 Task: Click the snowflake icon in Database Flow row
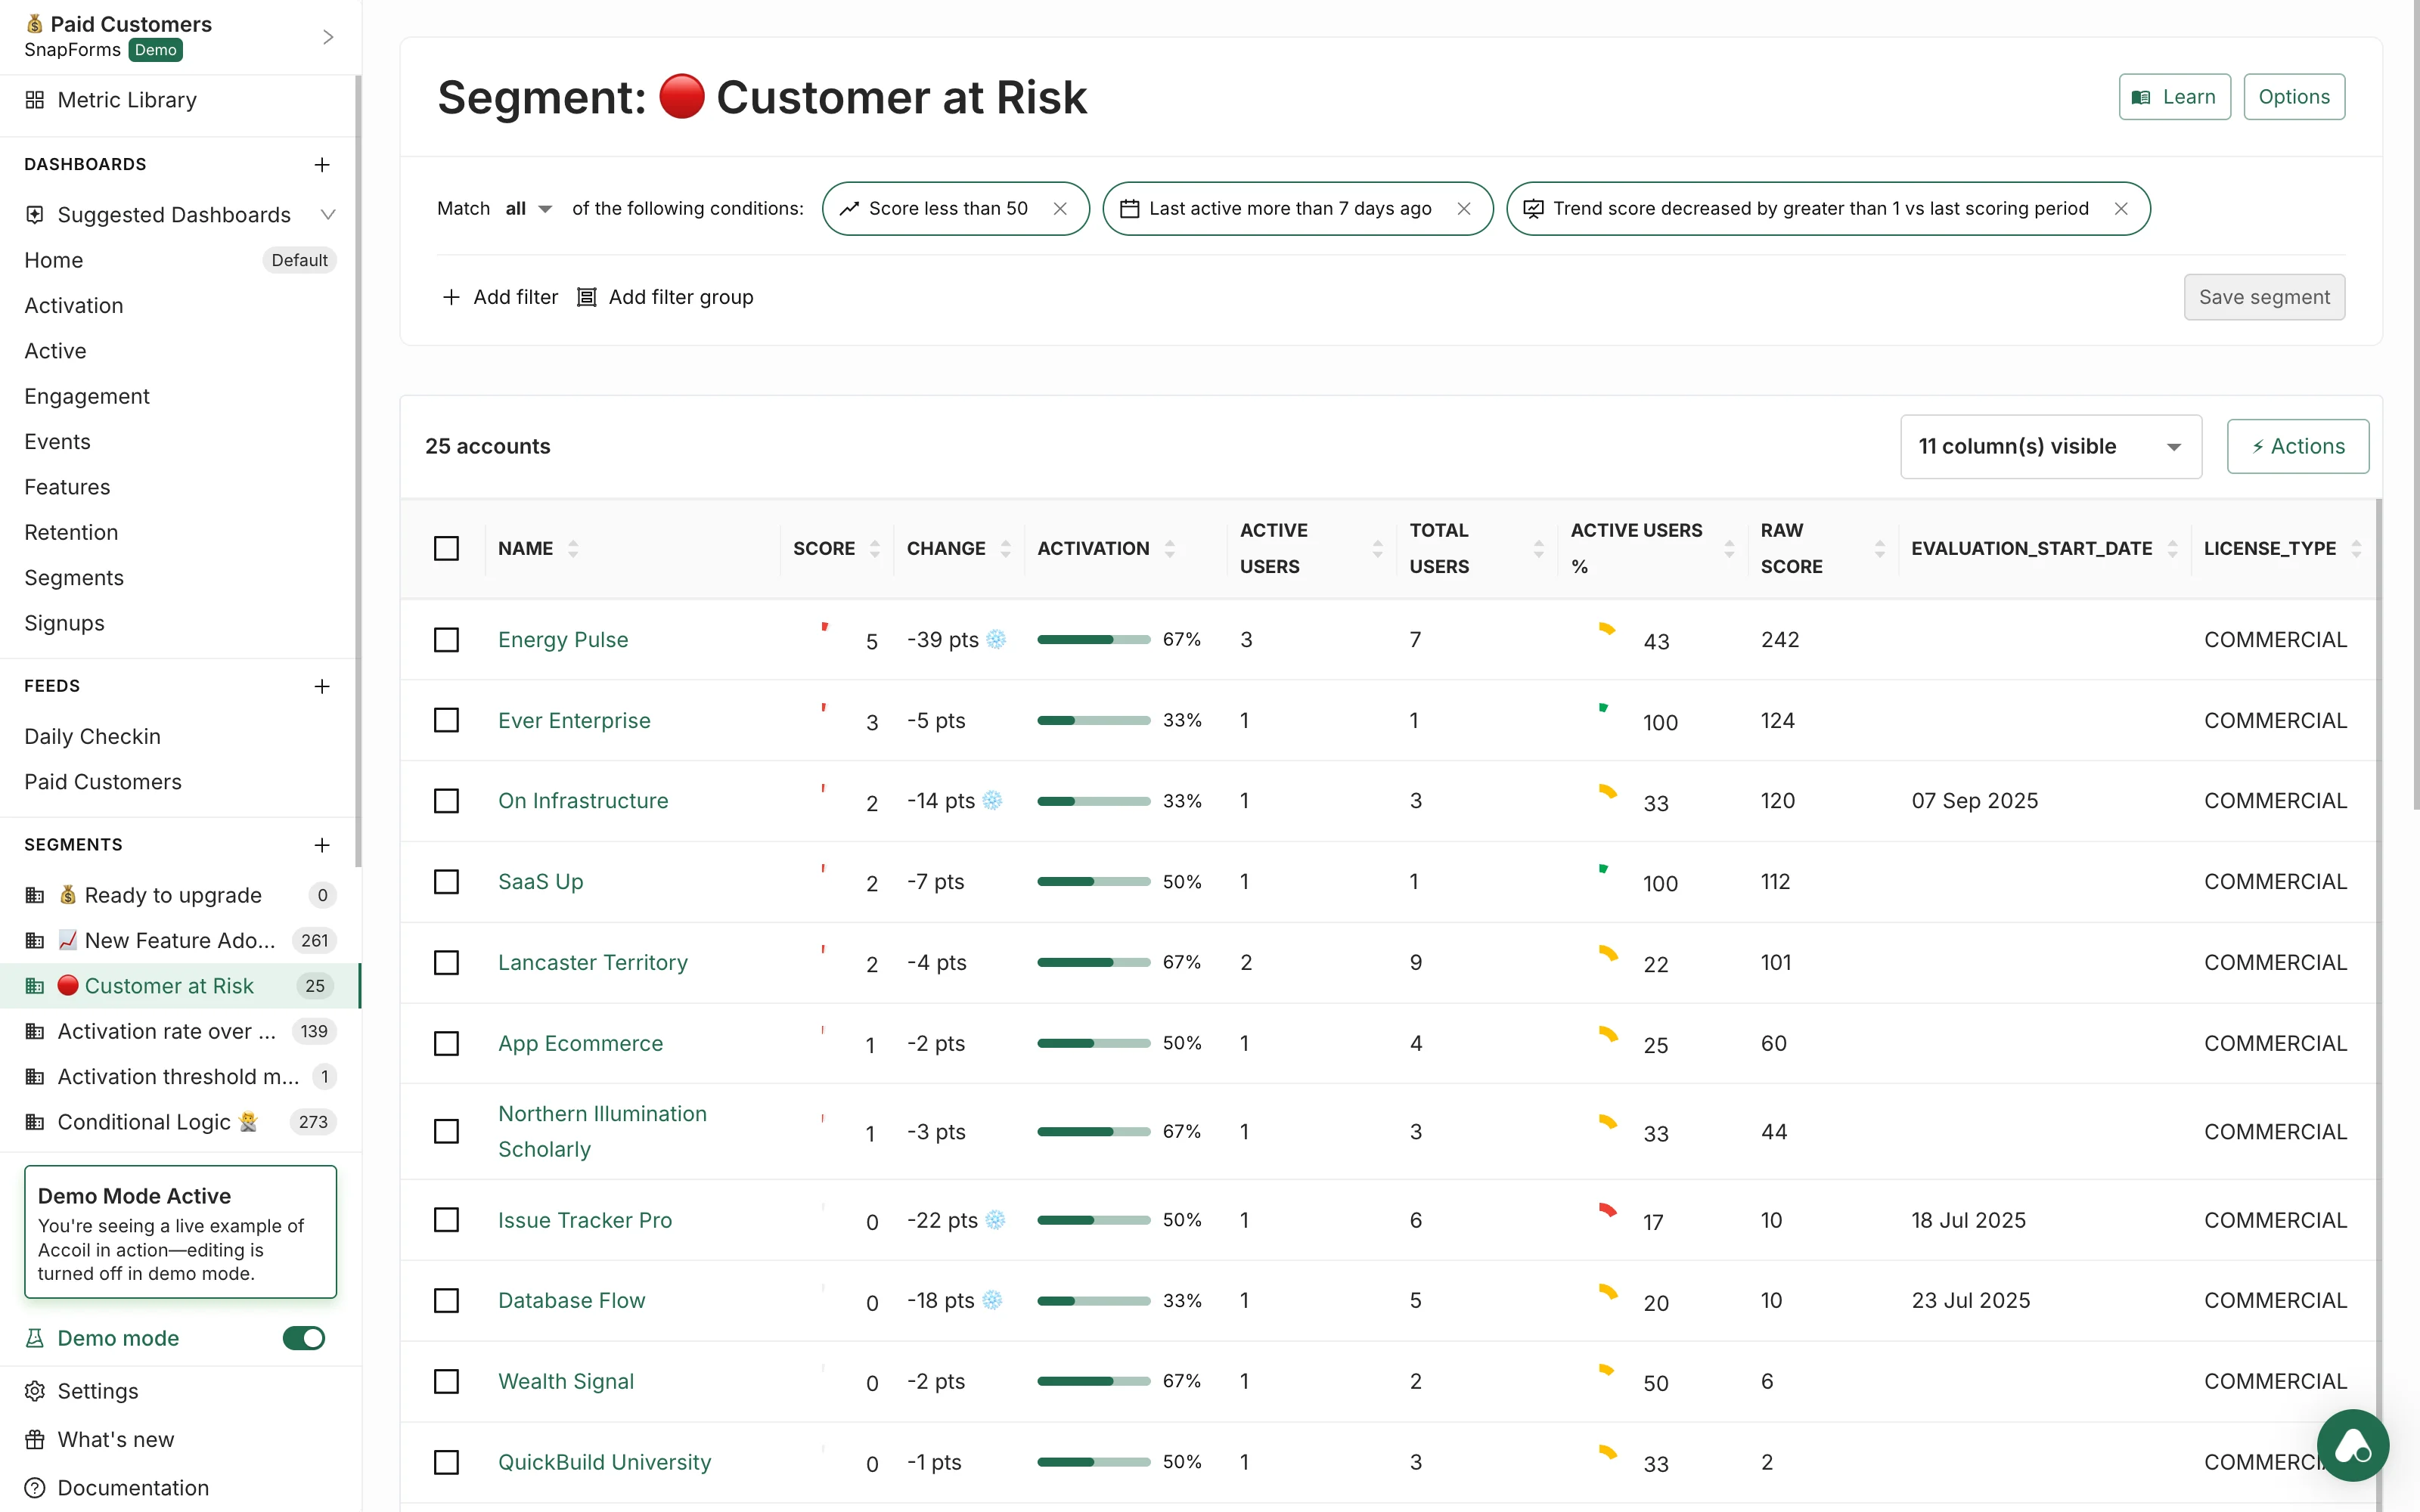(992, 1300)
